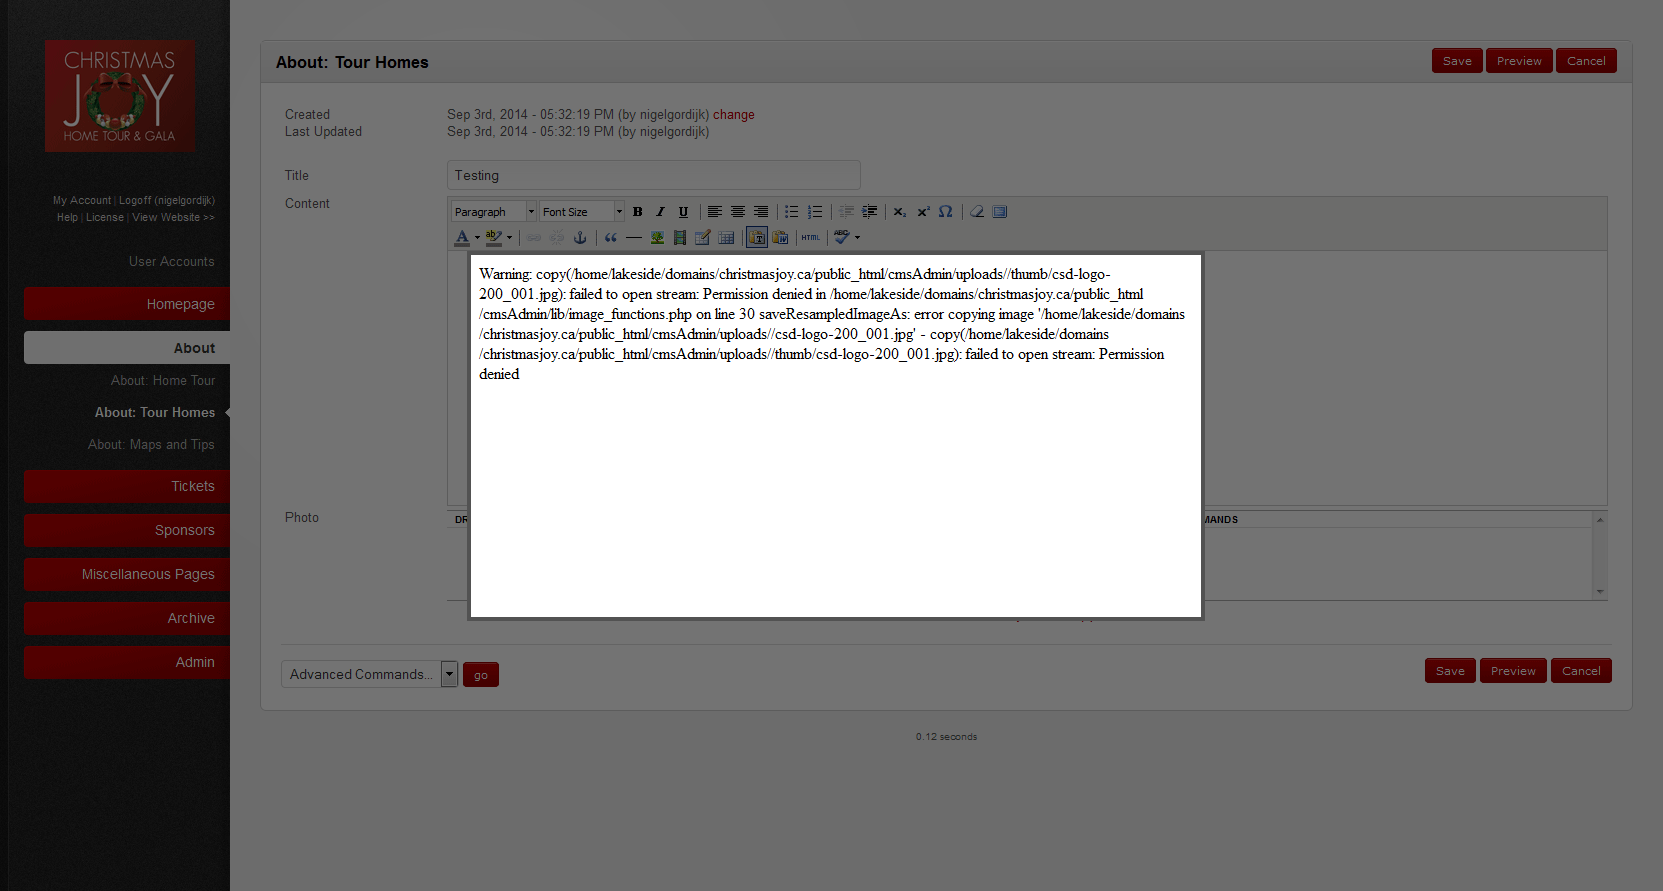Toggle bold formatting in the content editor

pyautogui.click(x=637, y=212)
